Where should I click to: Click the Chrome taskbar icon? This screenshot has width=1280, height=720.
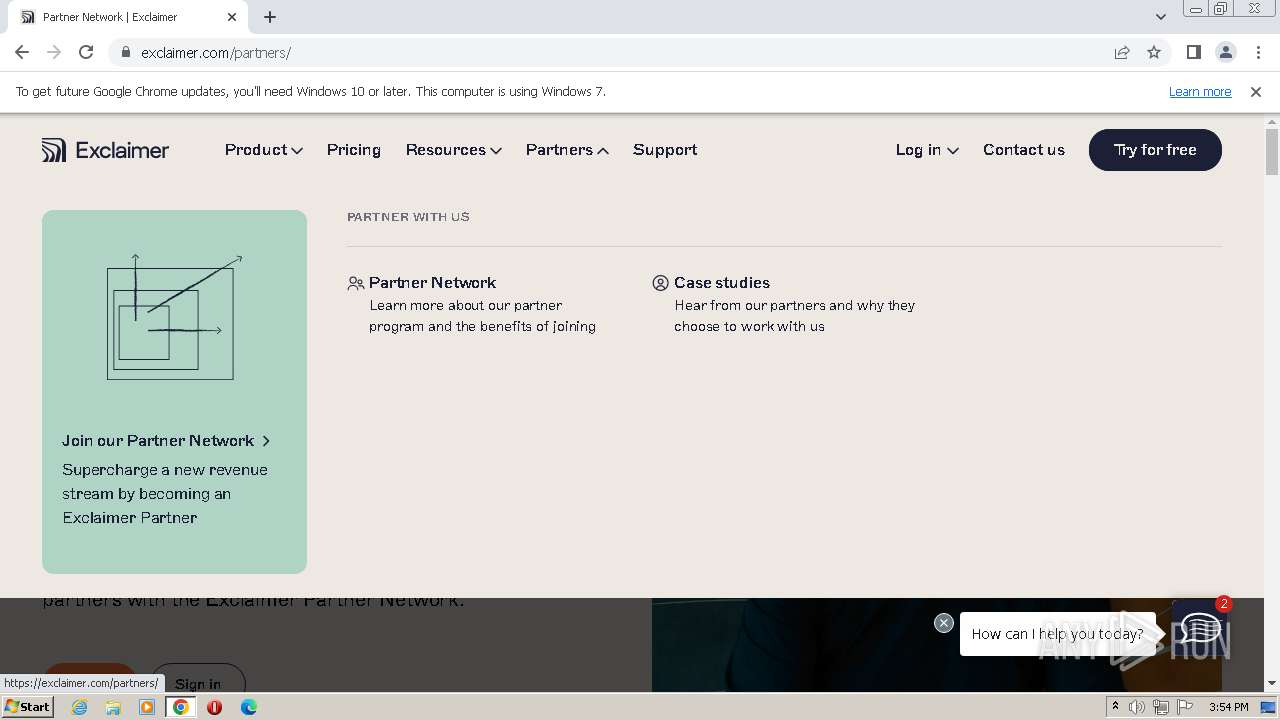click(181, 707)
